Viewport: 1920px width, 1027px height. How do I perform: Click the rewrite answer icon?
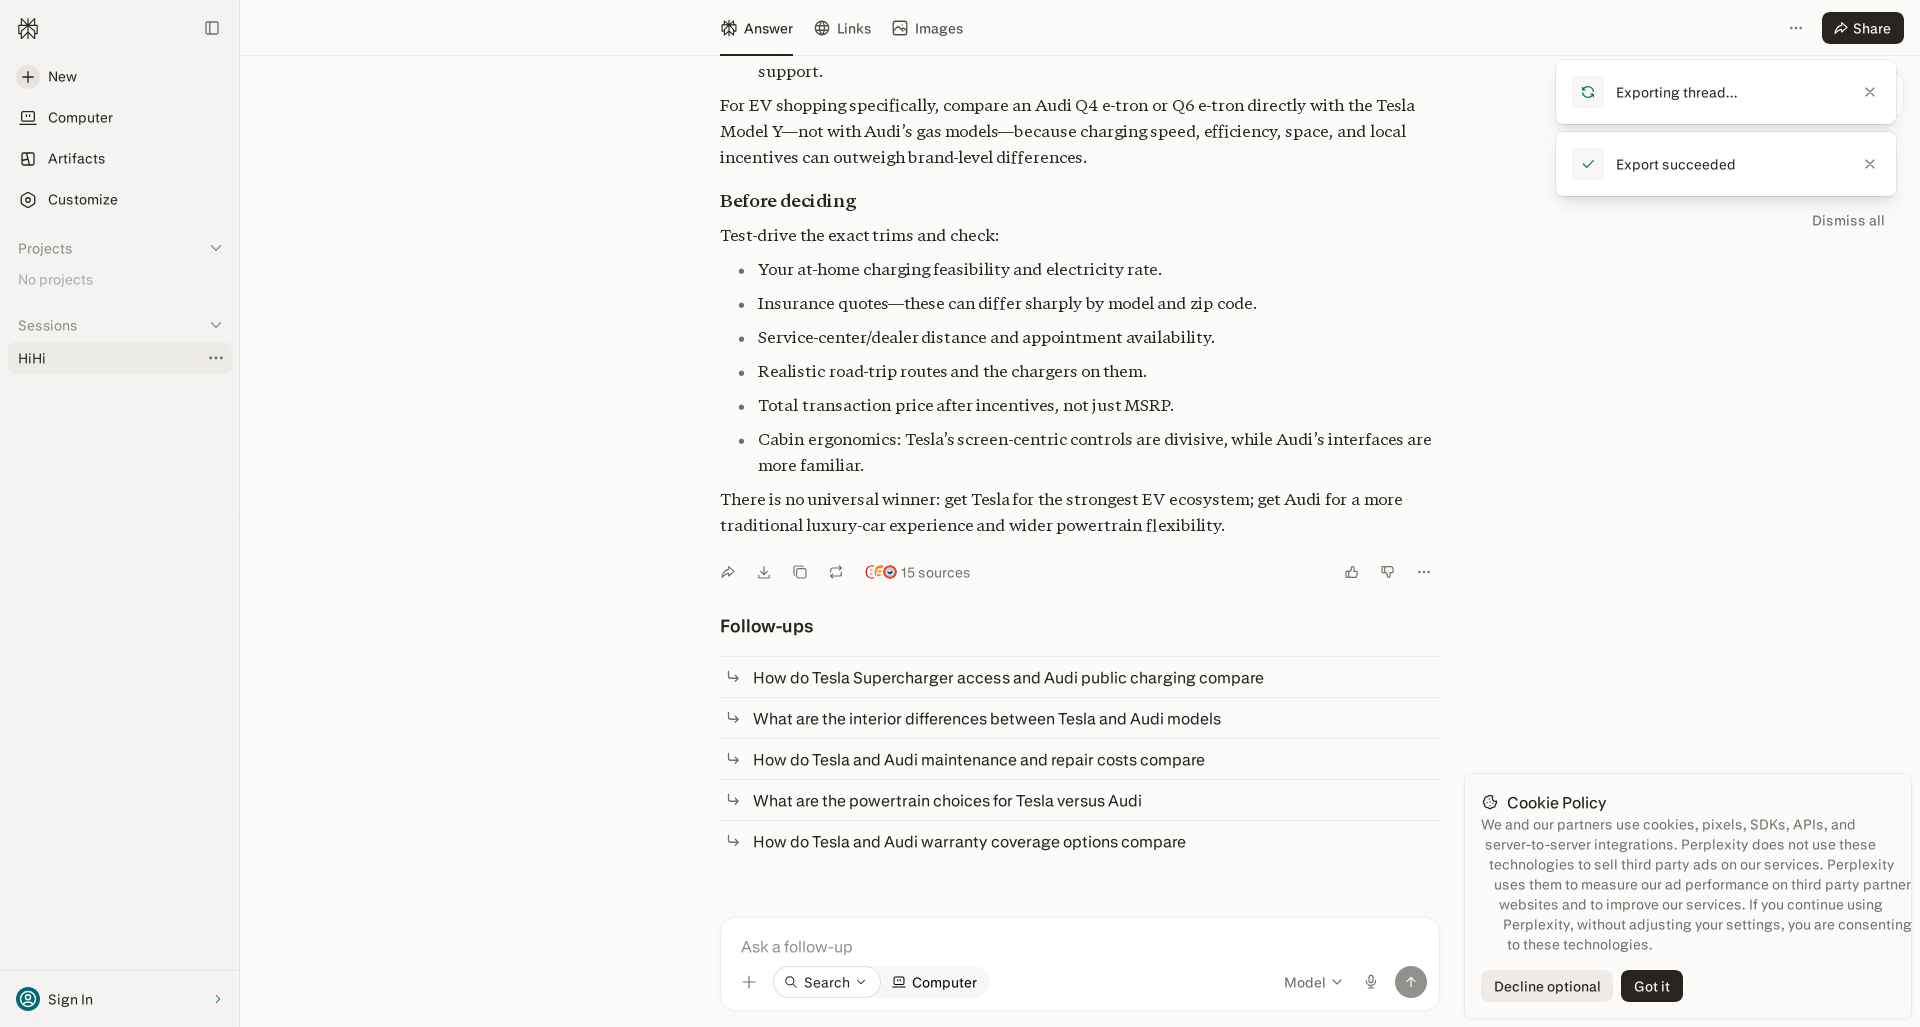(836, 572)
